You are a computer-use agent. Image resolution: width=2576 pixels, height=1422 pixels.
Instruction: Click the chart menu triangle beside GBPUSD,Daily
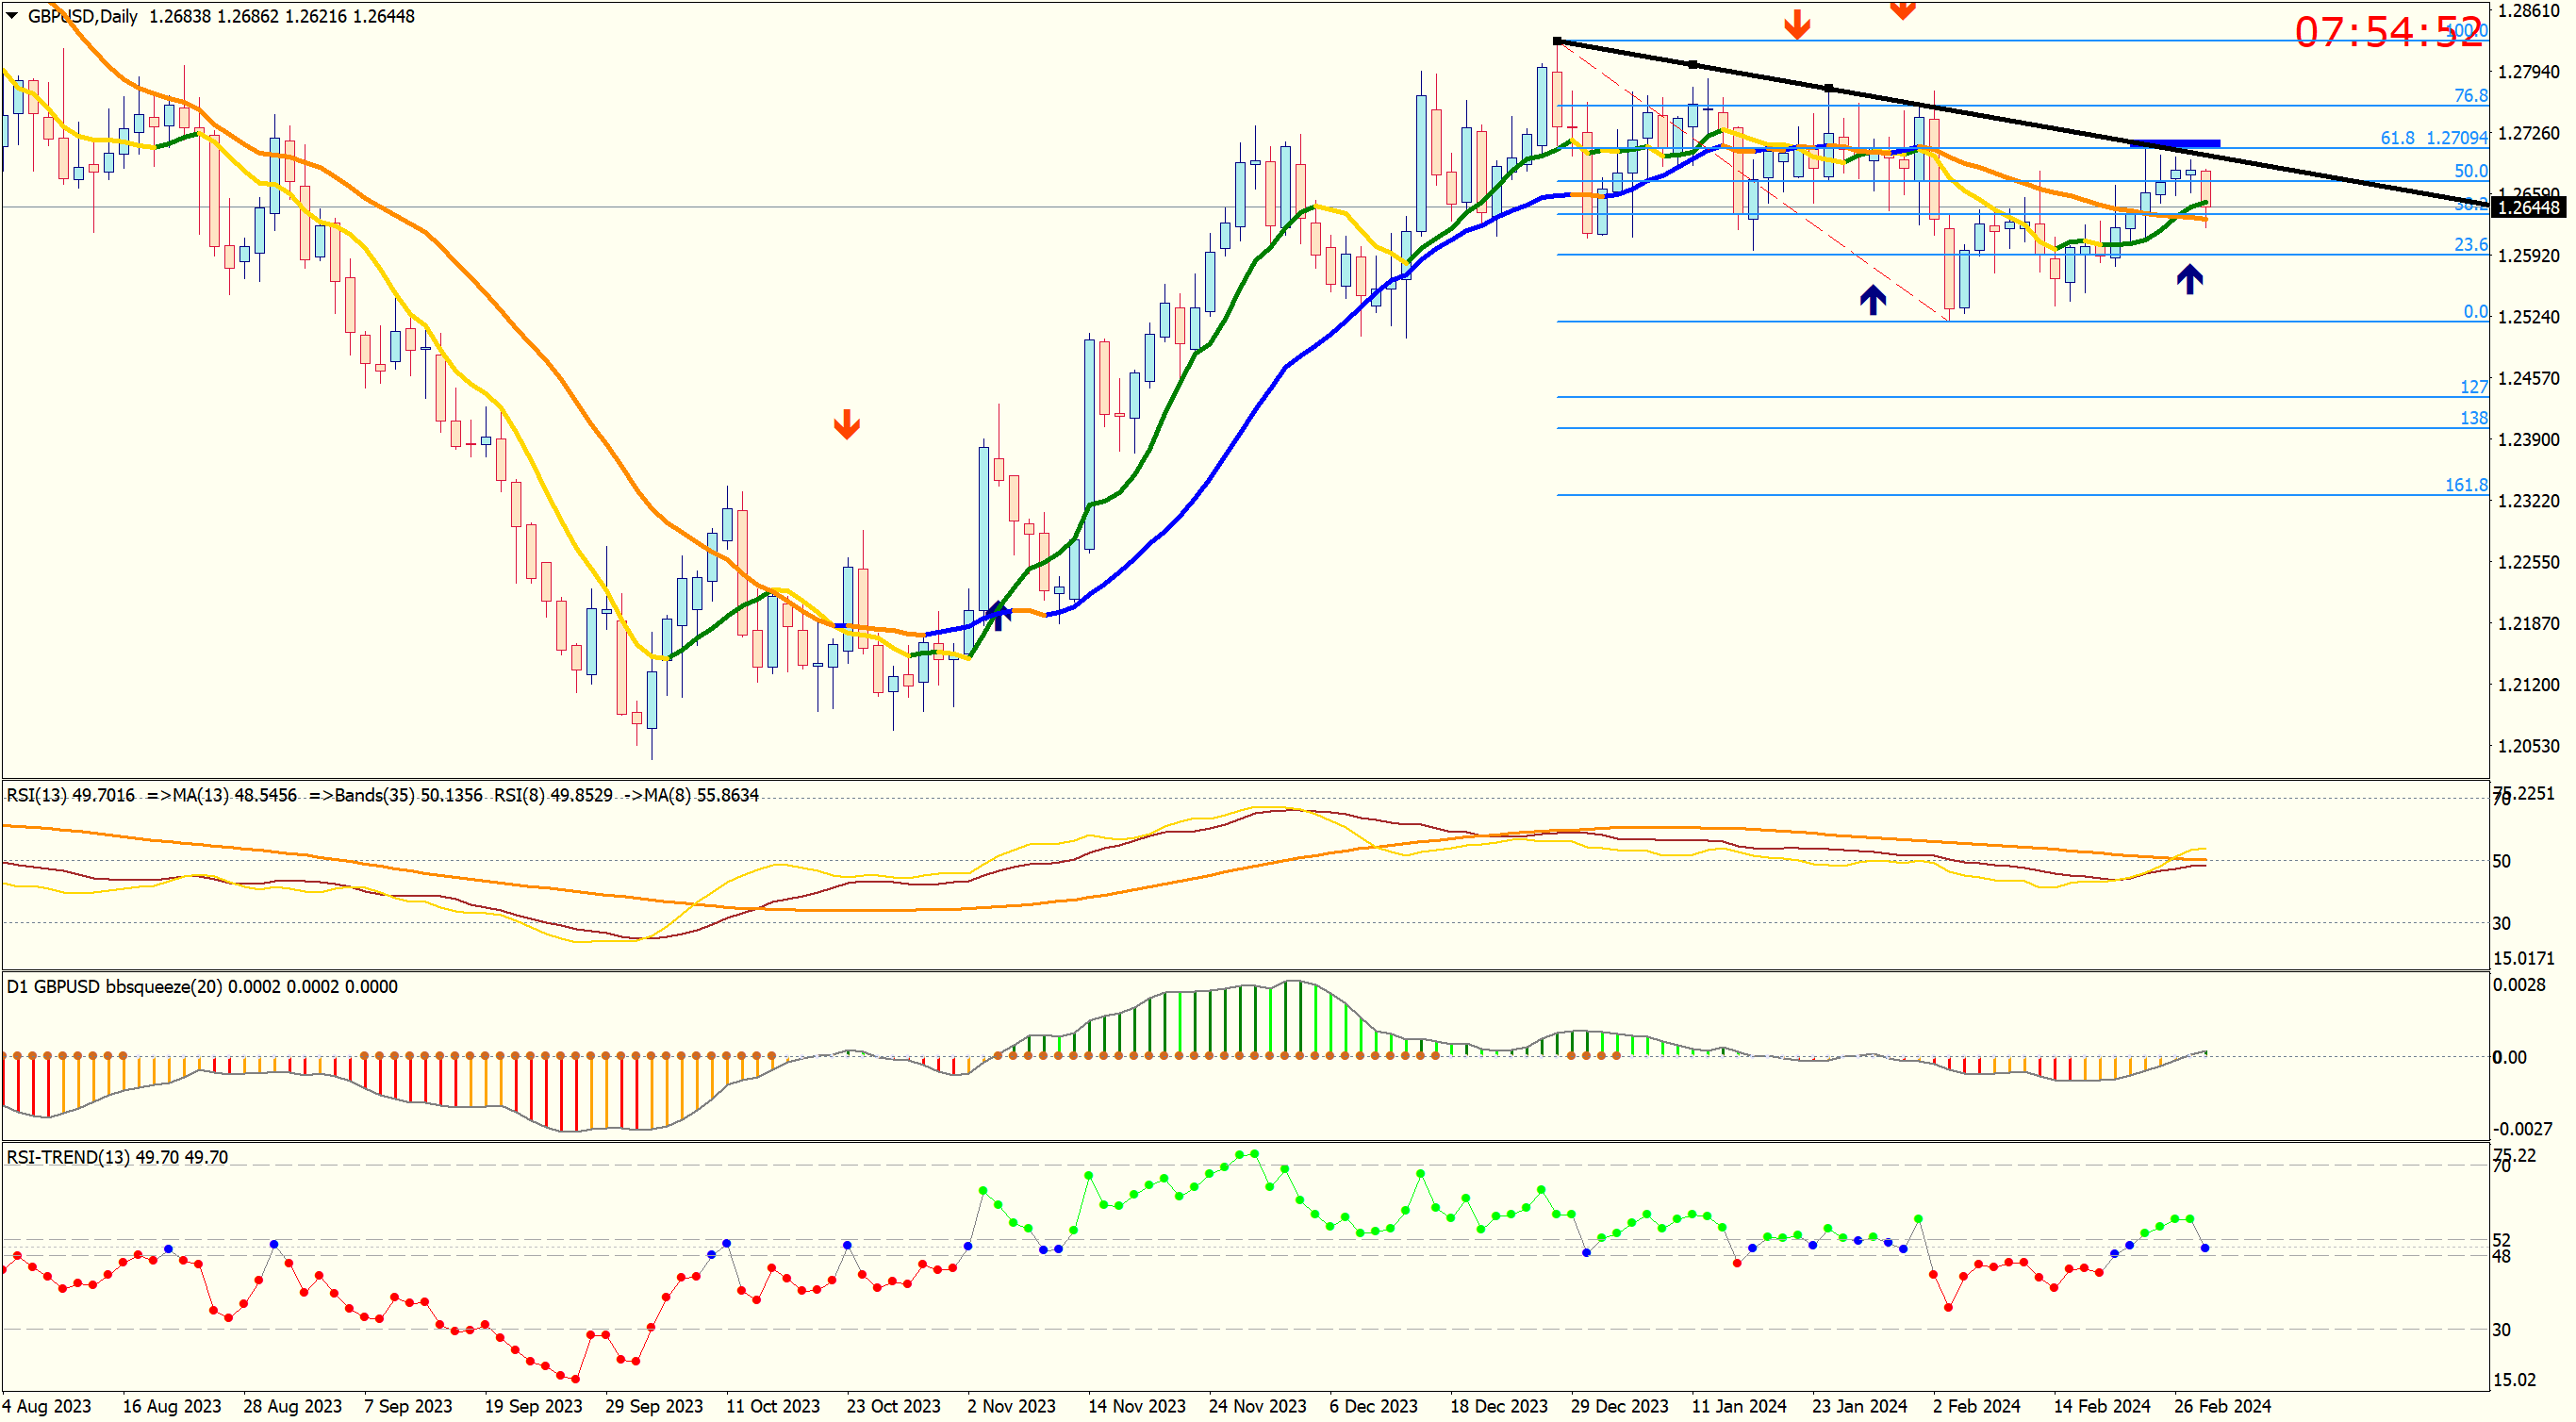12,16
